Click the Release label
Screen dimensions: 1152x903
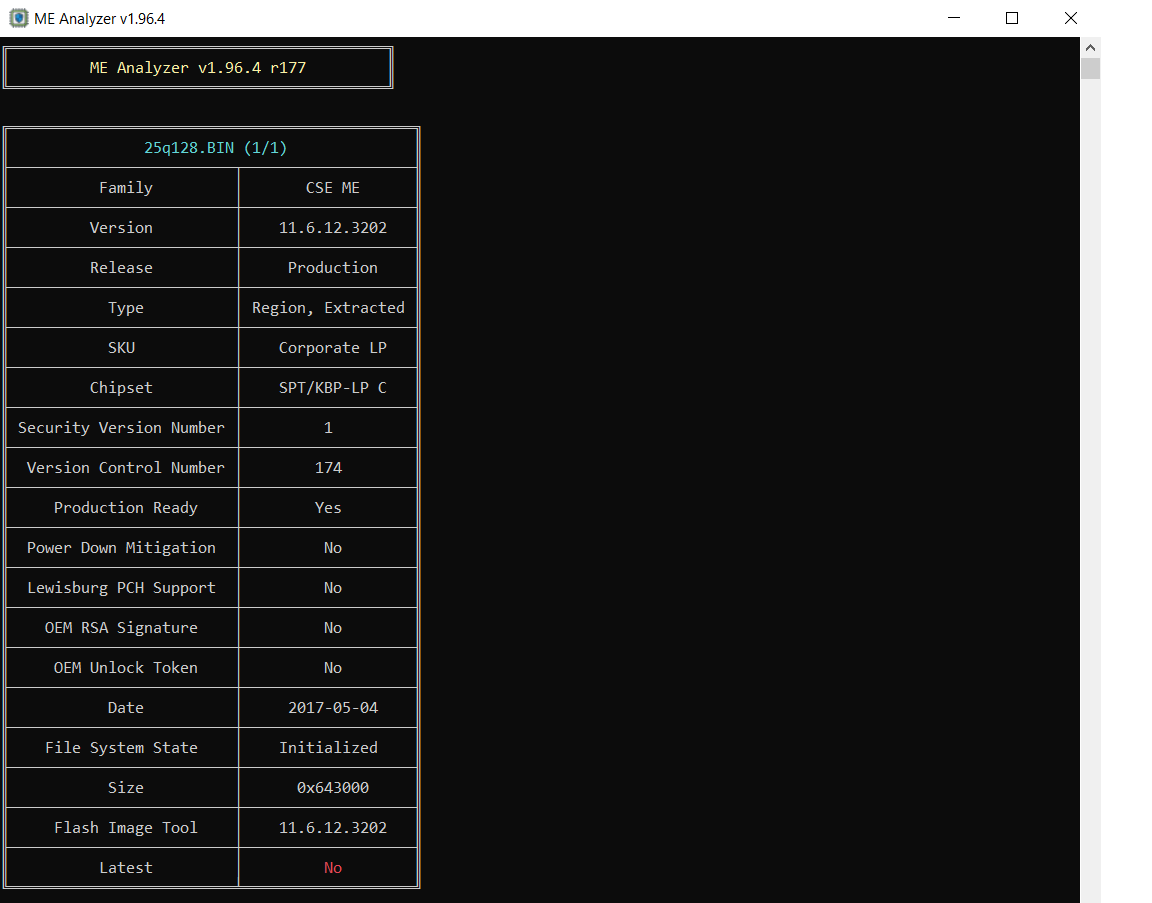[x=121, y=267]
